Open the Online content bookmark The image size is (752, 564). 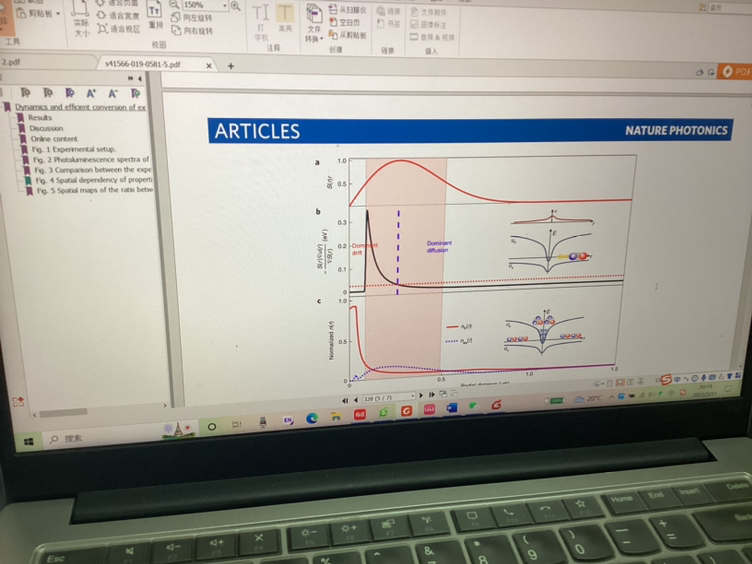coord(54,139)
